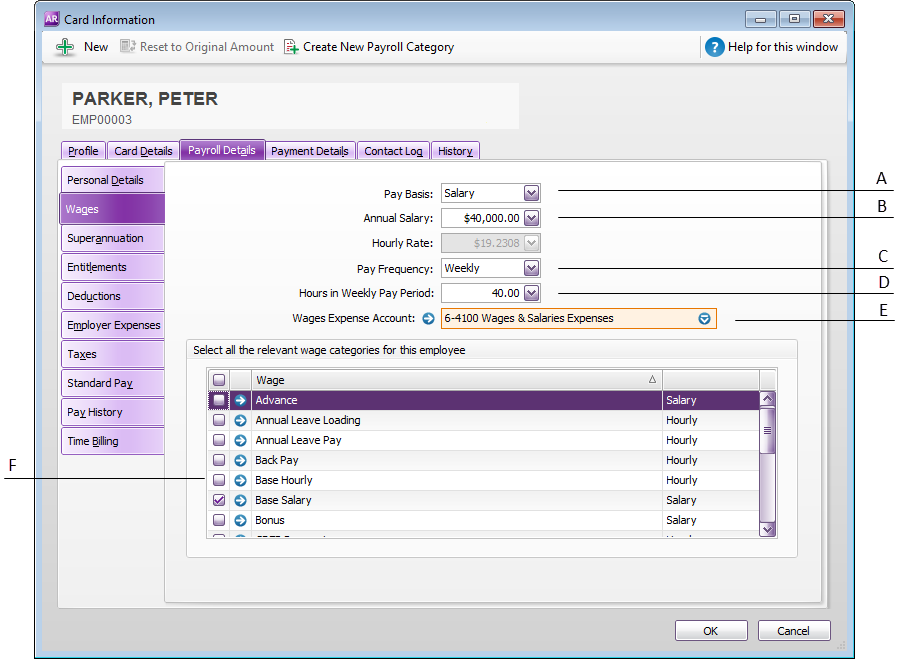This screenshot has height=659, width=906.
Task: Open the Annual Leave Pay detail arrow
Action: point(240,440)
